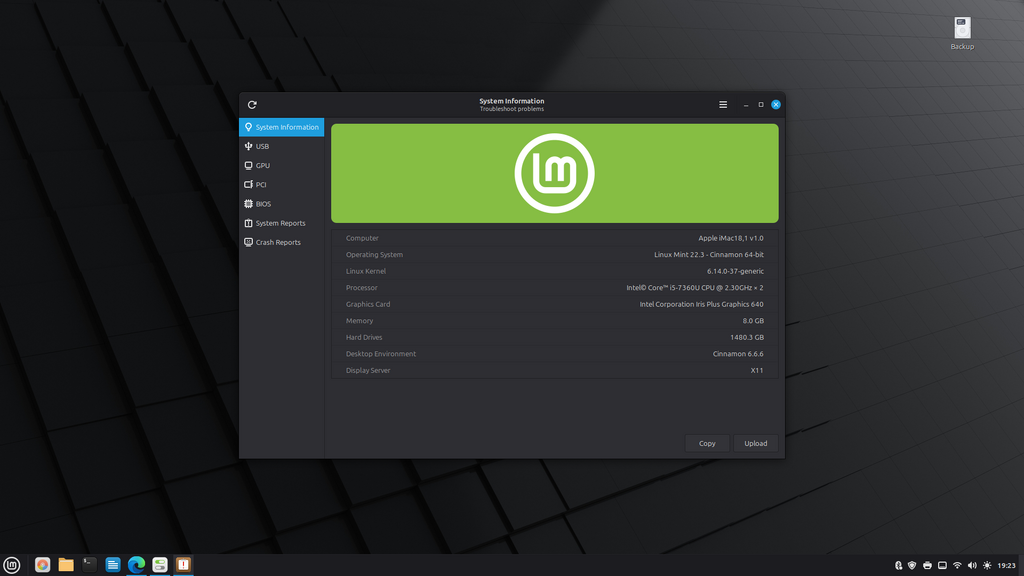Image resolution: width=1024 pixels, height=576 pixels.
Task: Open the Files folder icon in taskbar
Action: pos(66,565)
